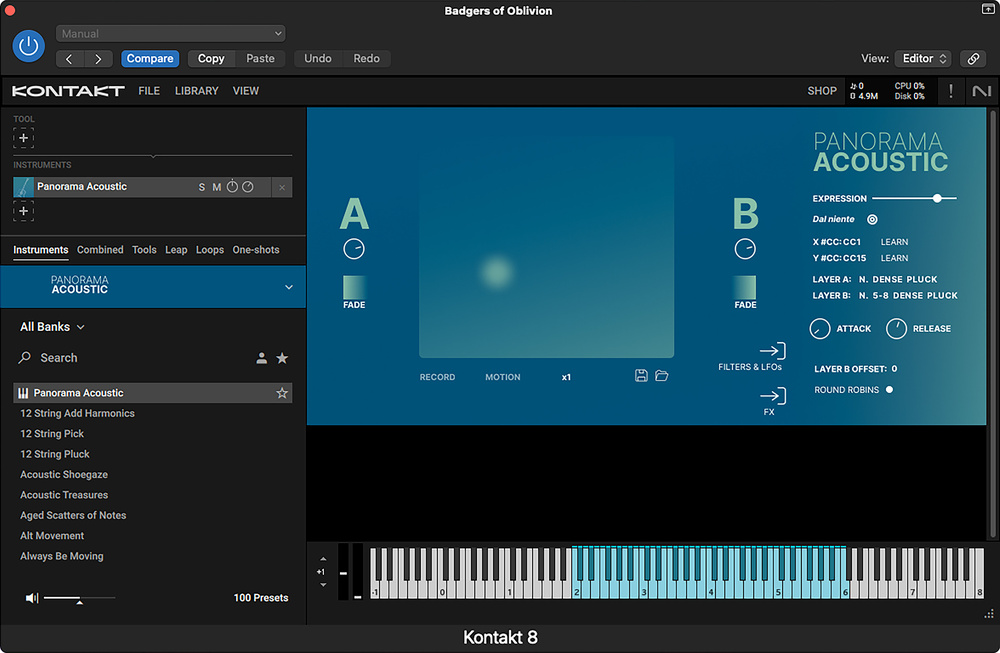This screenshot has width=1000, height=653.
Task: Click RECORD under the XY pad
Action: click(438, 377)
